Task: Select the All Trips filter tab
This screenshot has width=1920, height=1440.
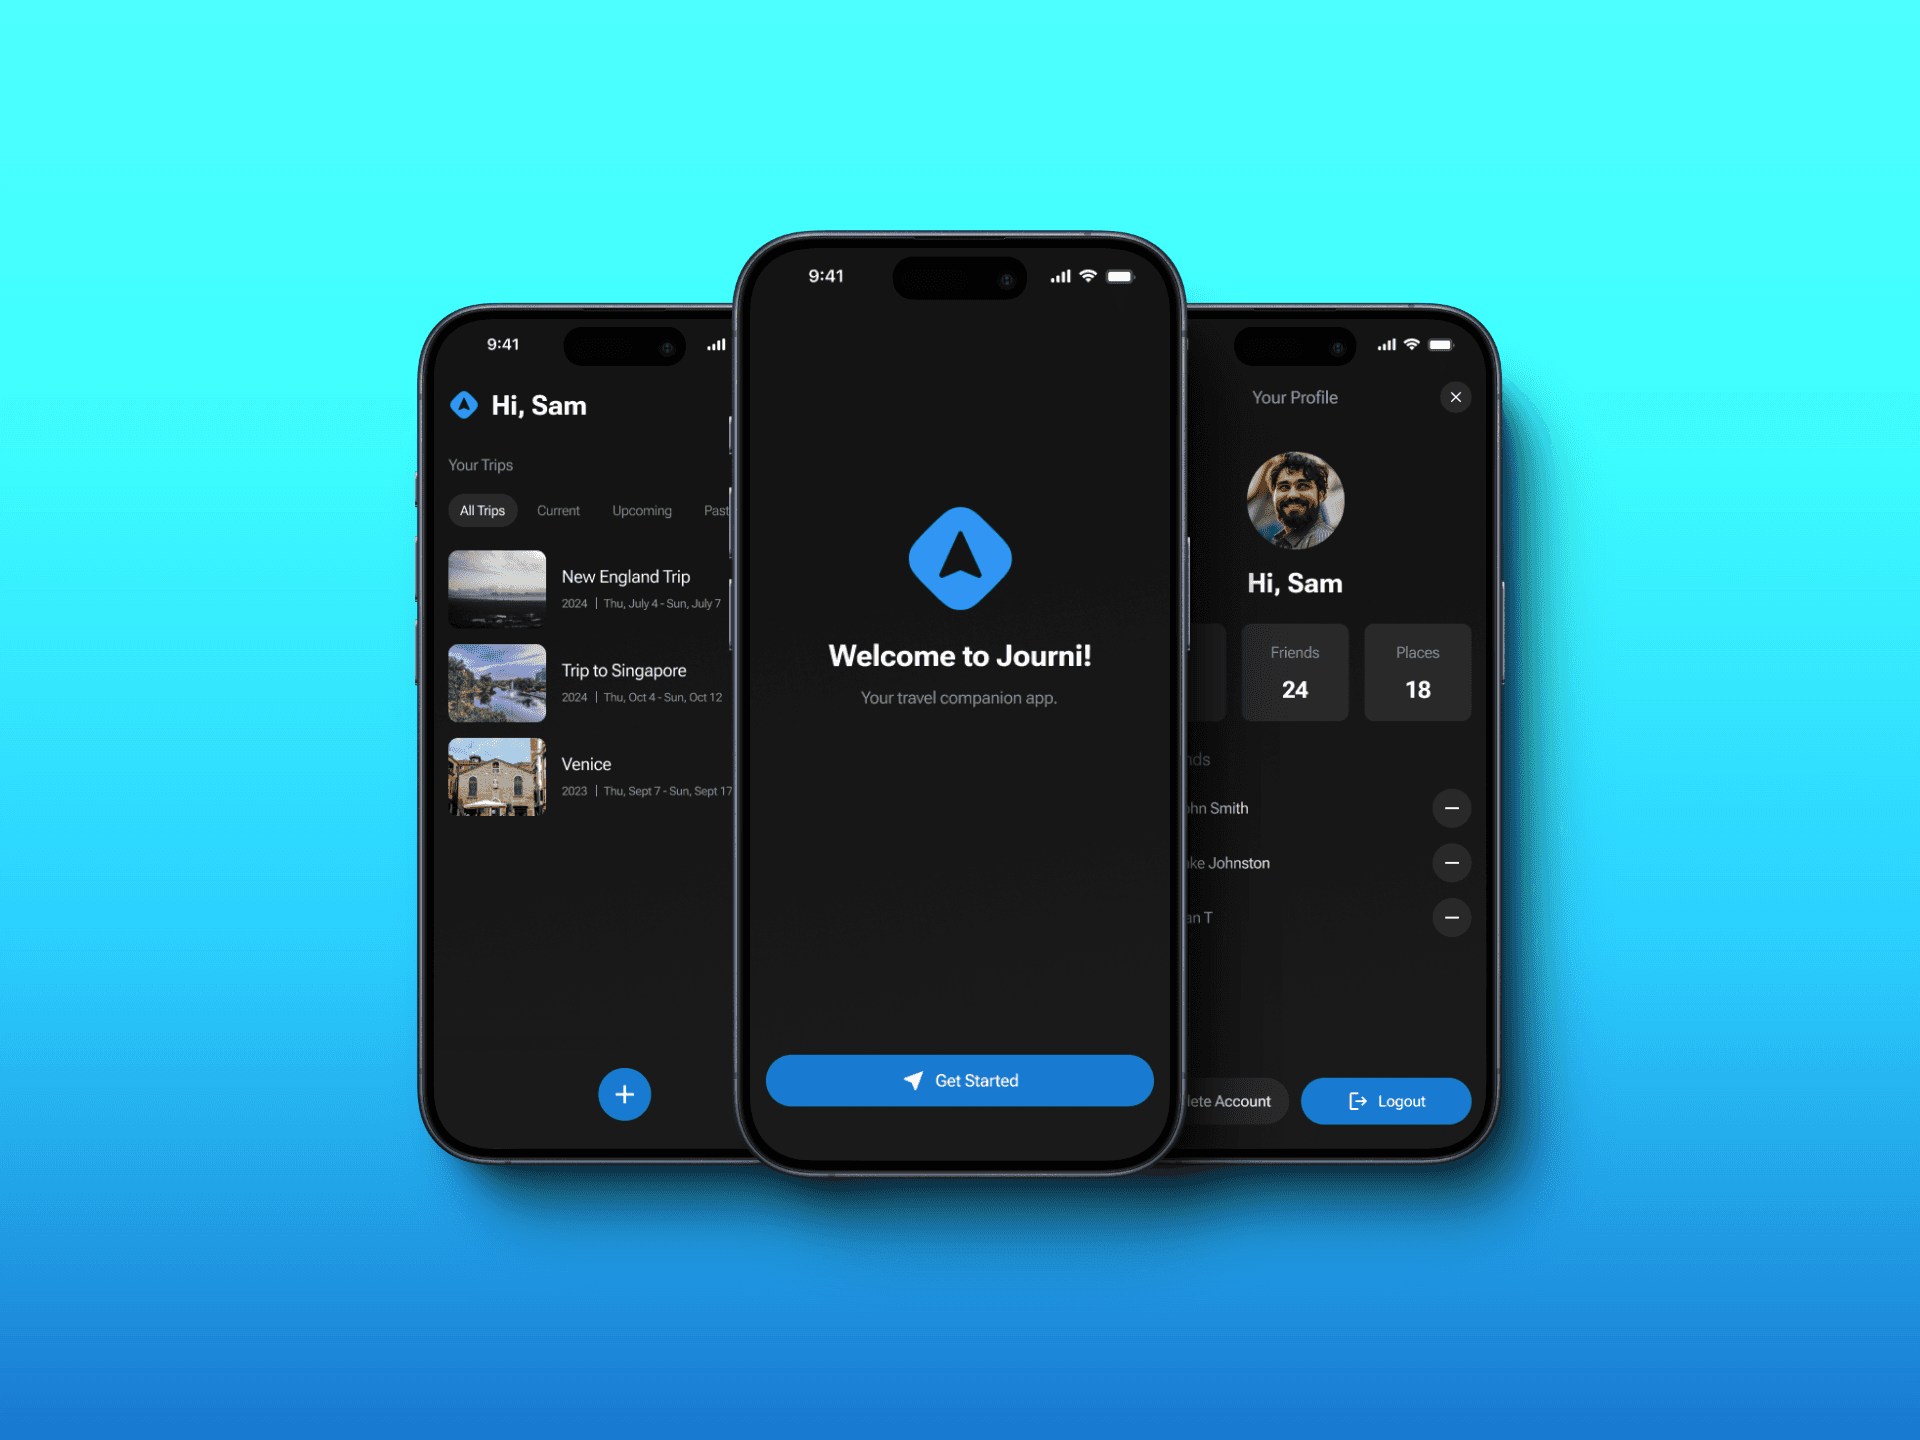Action: (482, 511)
